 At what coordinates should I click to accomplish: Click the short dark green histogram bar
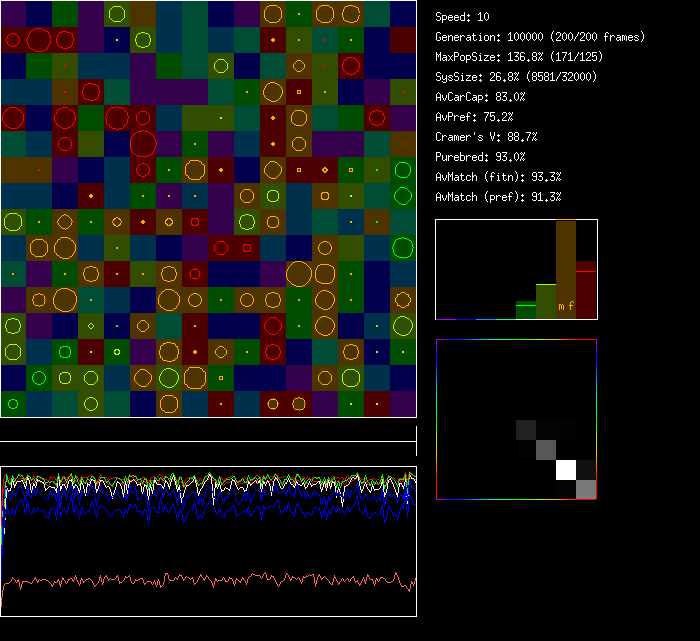pos(526,310)
